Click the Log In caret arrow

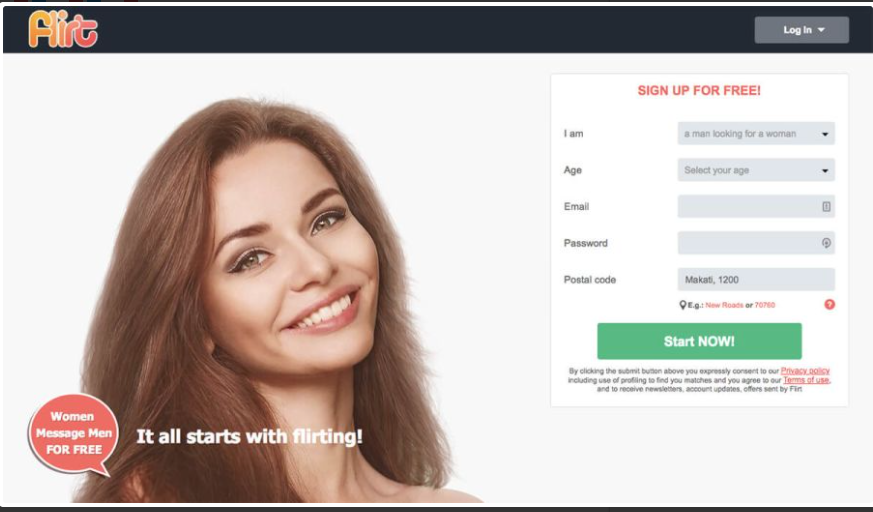click(x=821, y=30)
